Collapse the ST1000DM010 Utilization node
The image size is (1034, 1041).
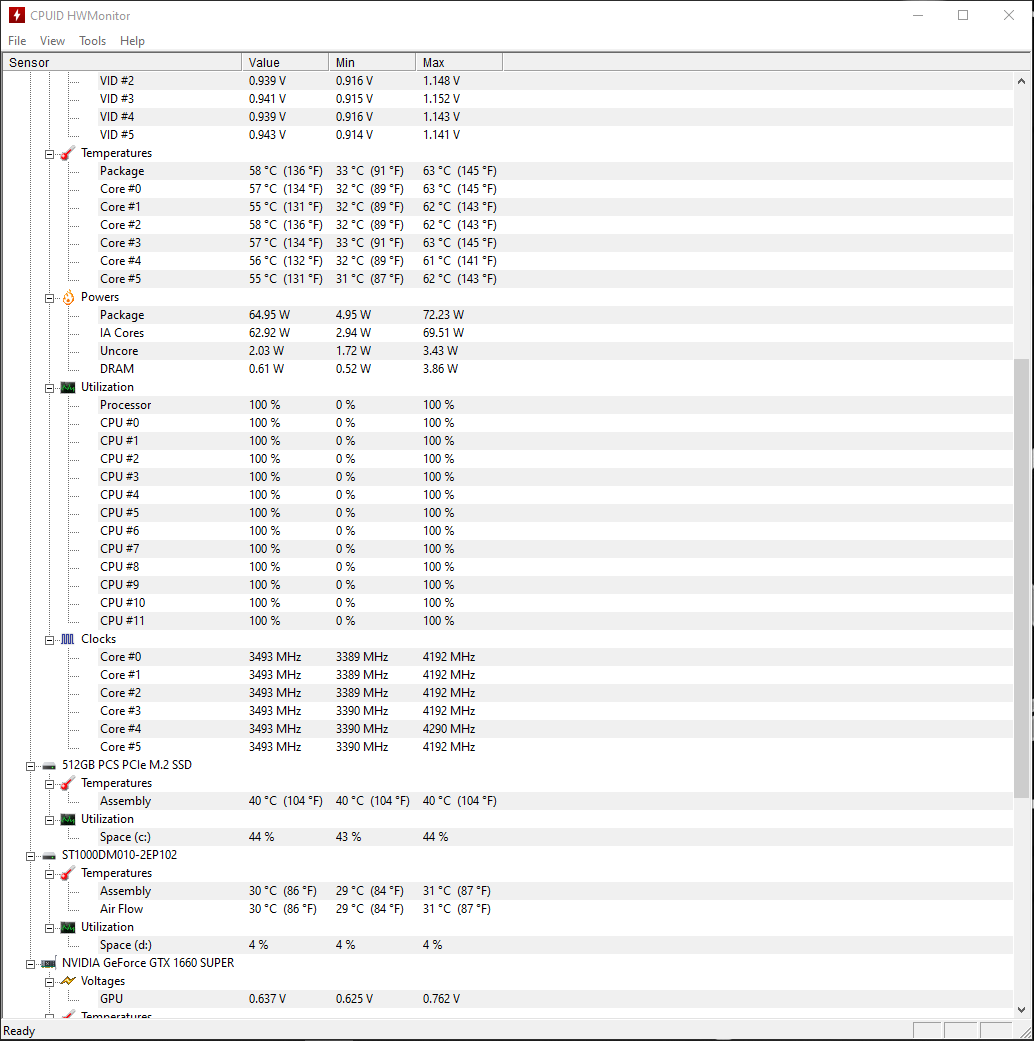click(49, 928)
